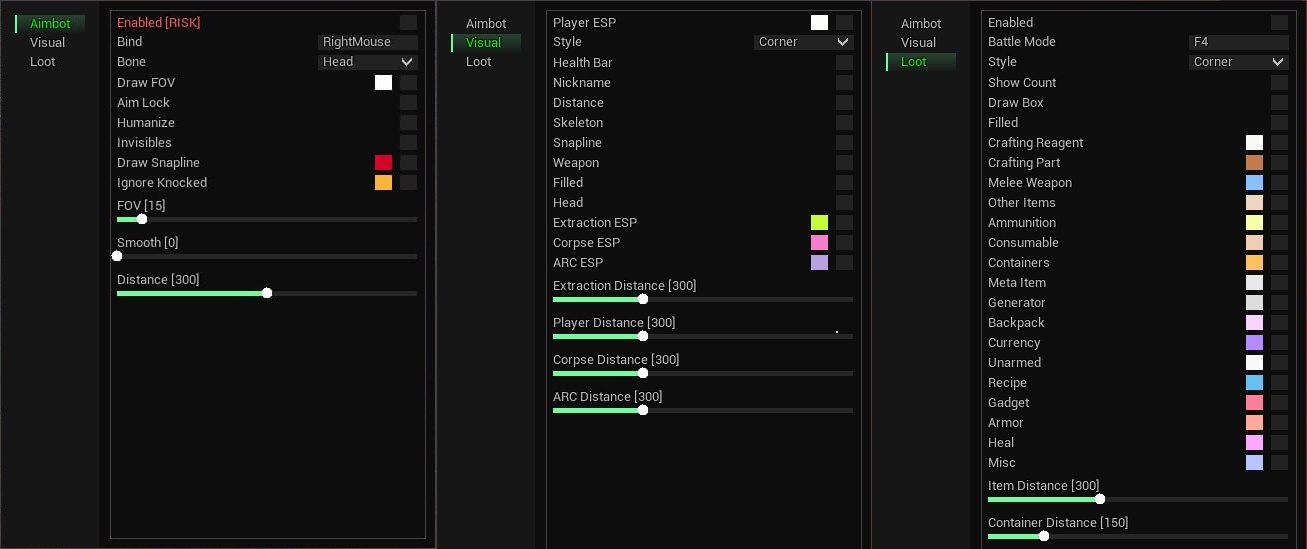Screen dimensions: 1307x549
Task: Click the F4 Battle Mode key button
Action: pyautogui.click(x=1238, y=42)
